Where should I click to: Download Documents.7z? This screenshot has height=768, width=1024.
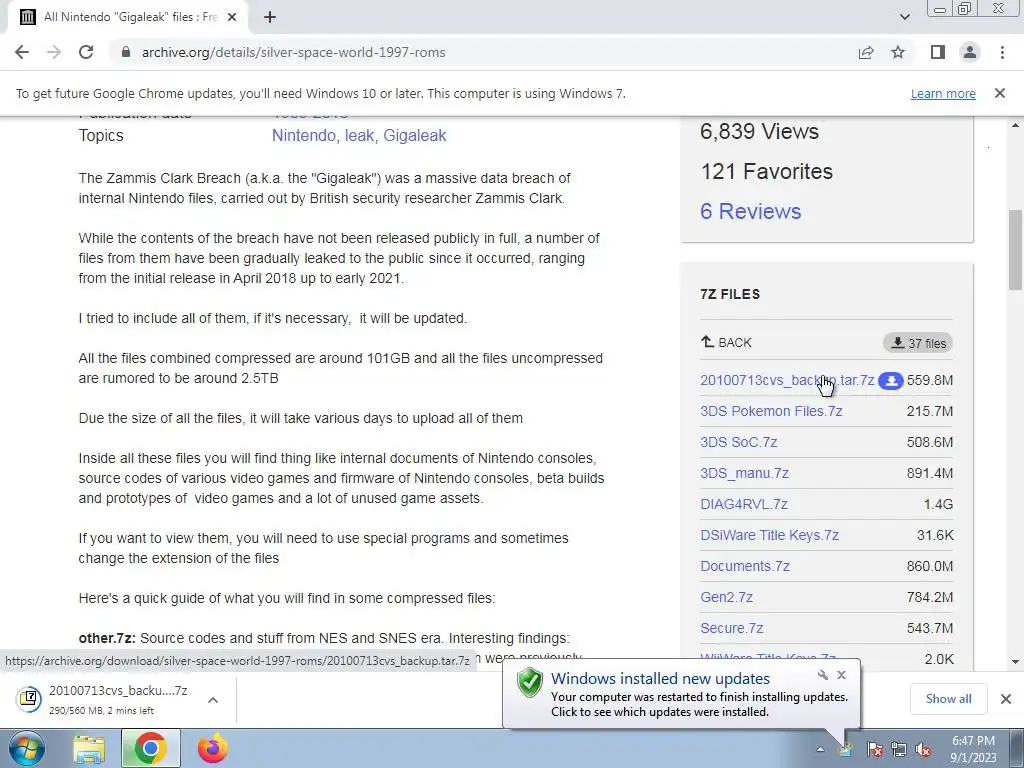point(745,566)
